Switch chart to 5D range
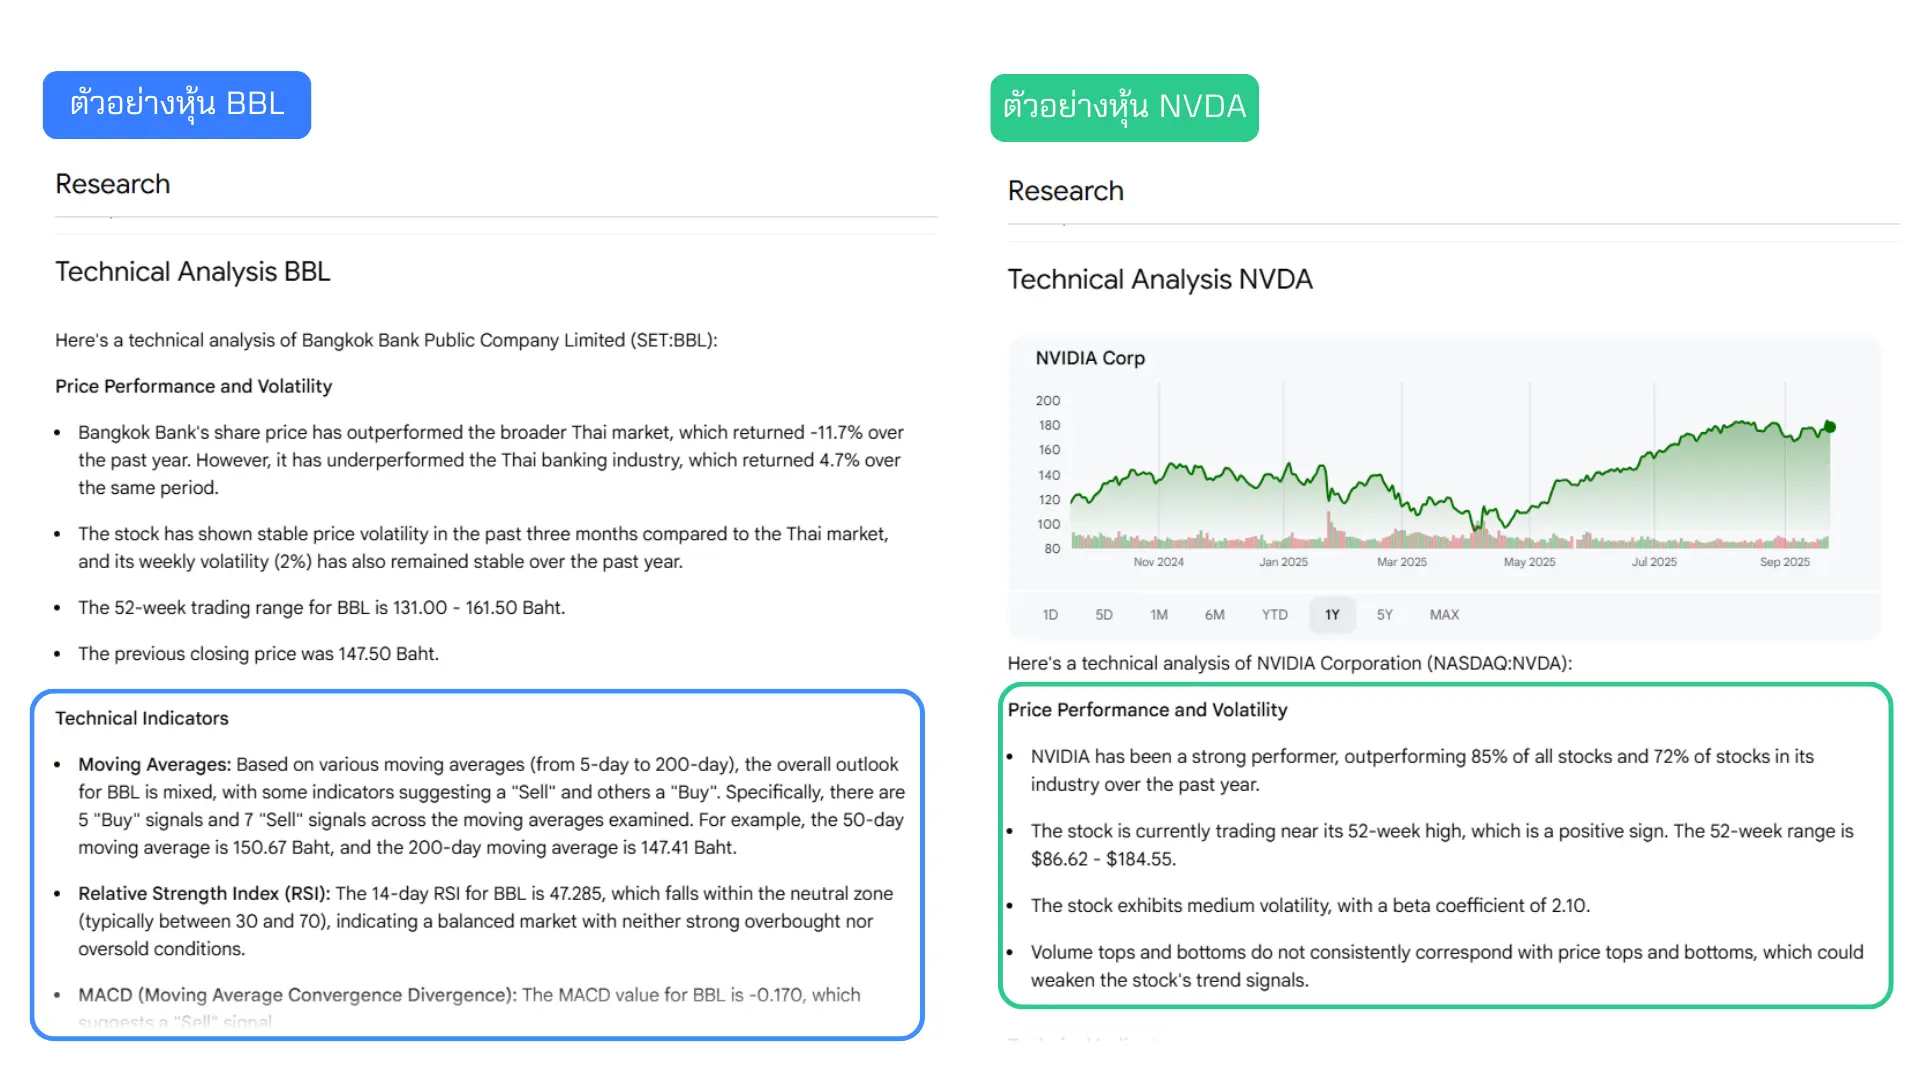Viewport: 1920px width, 1080px height. pos(1104,615)
